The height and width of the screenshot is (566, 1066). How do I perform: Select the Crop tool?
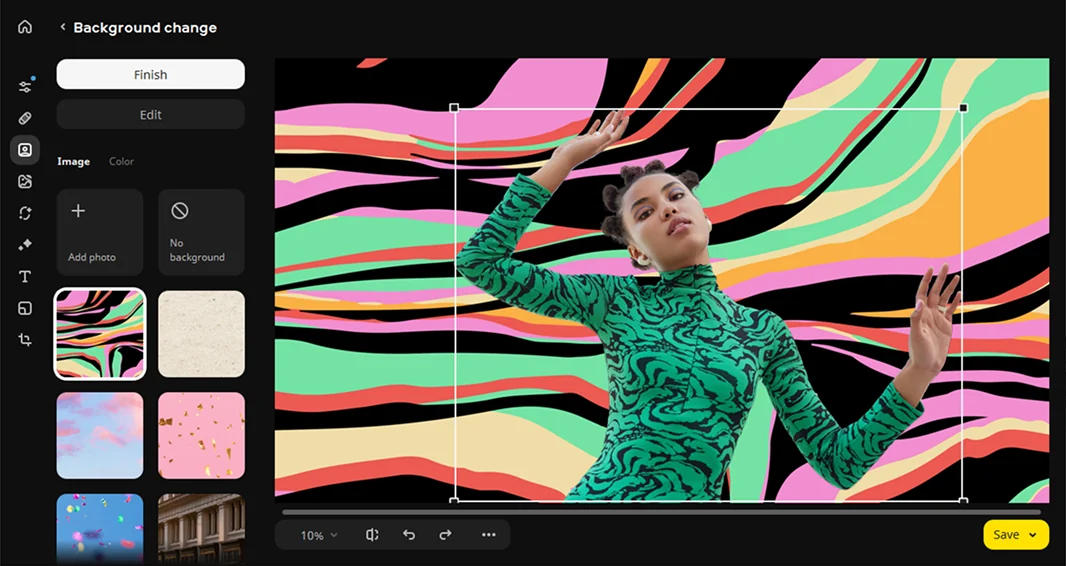(x=25, y=340)
